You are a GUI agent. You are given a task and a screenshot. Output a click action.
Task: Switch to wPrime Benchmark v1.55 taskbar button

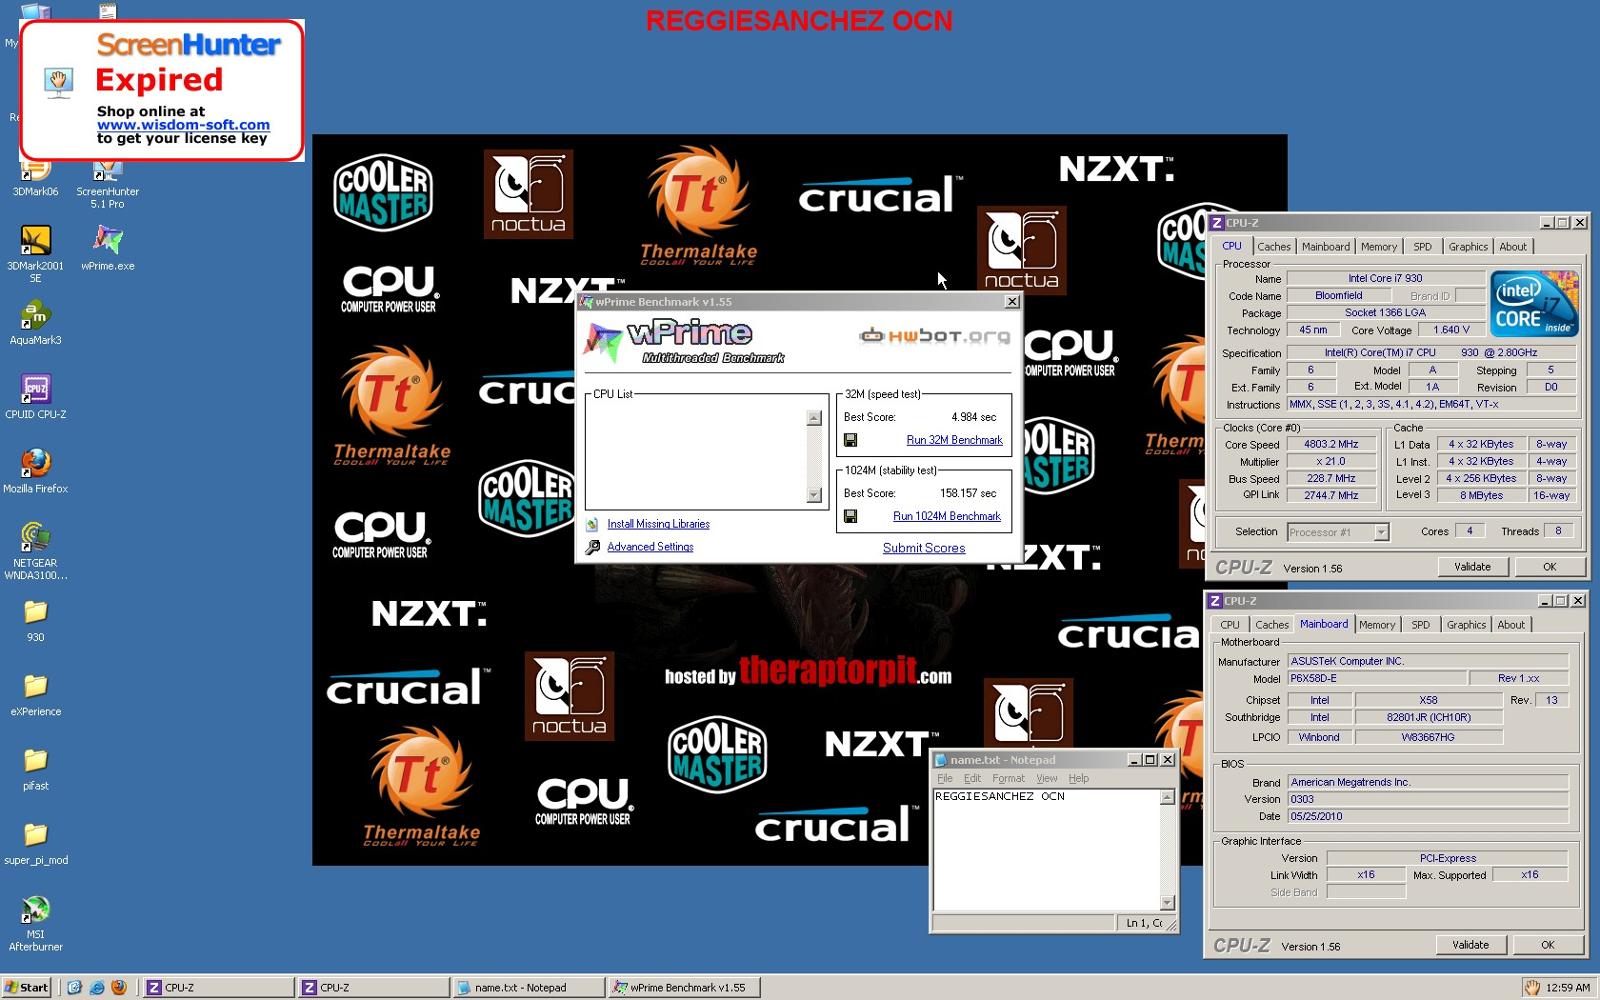tap(684, 987)
